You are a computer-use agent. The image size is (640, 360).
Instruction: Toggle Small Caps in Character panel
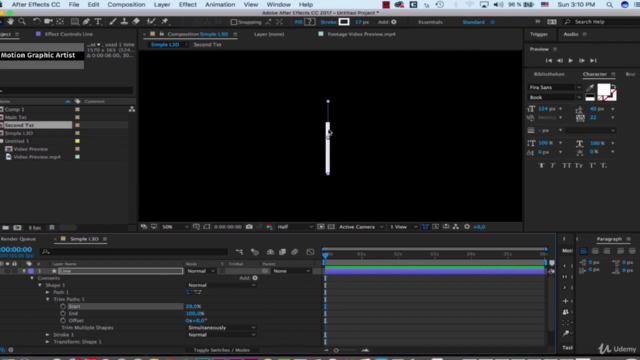[x=579, y=165]
